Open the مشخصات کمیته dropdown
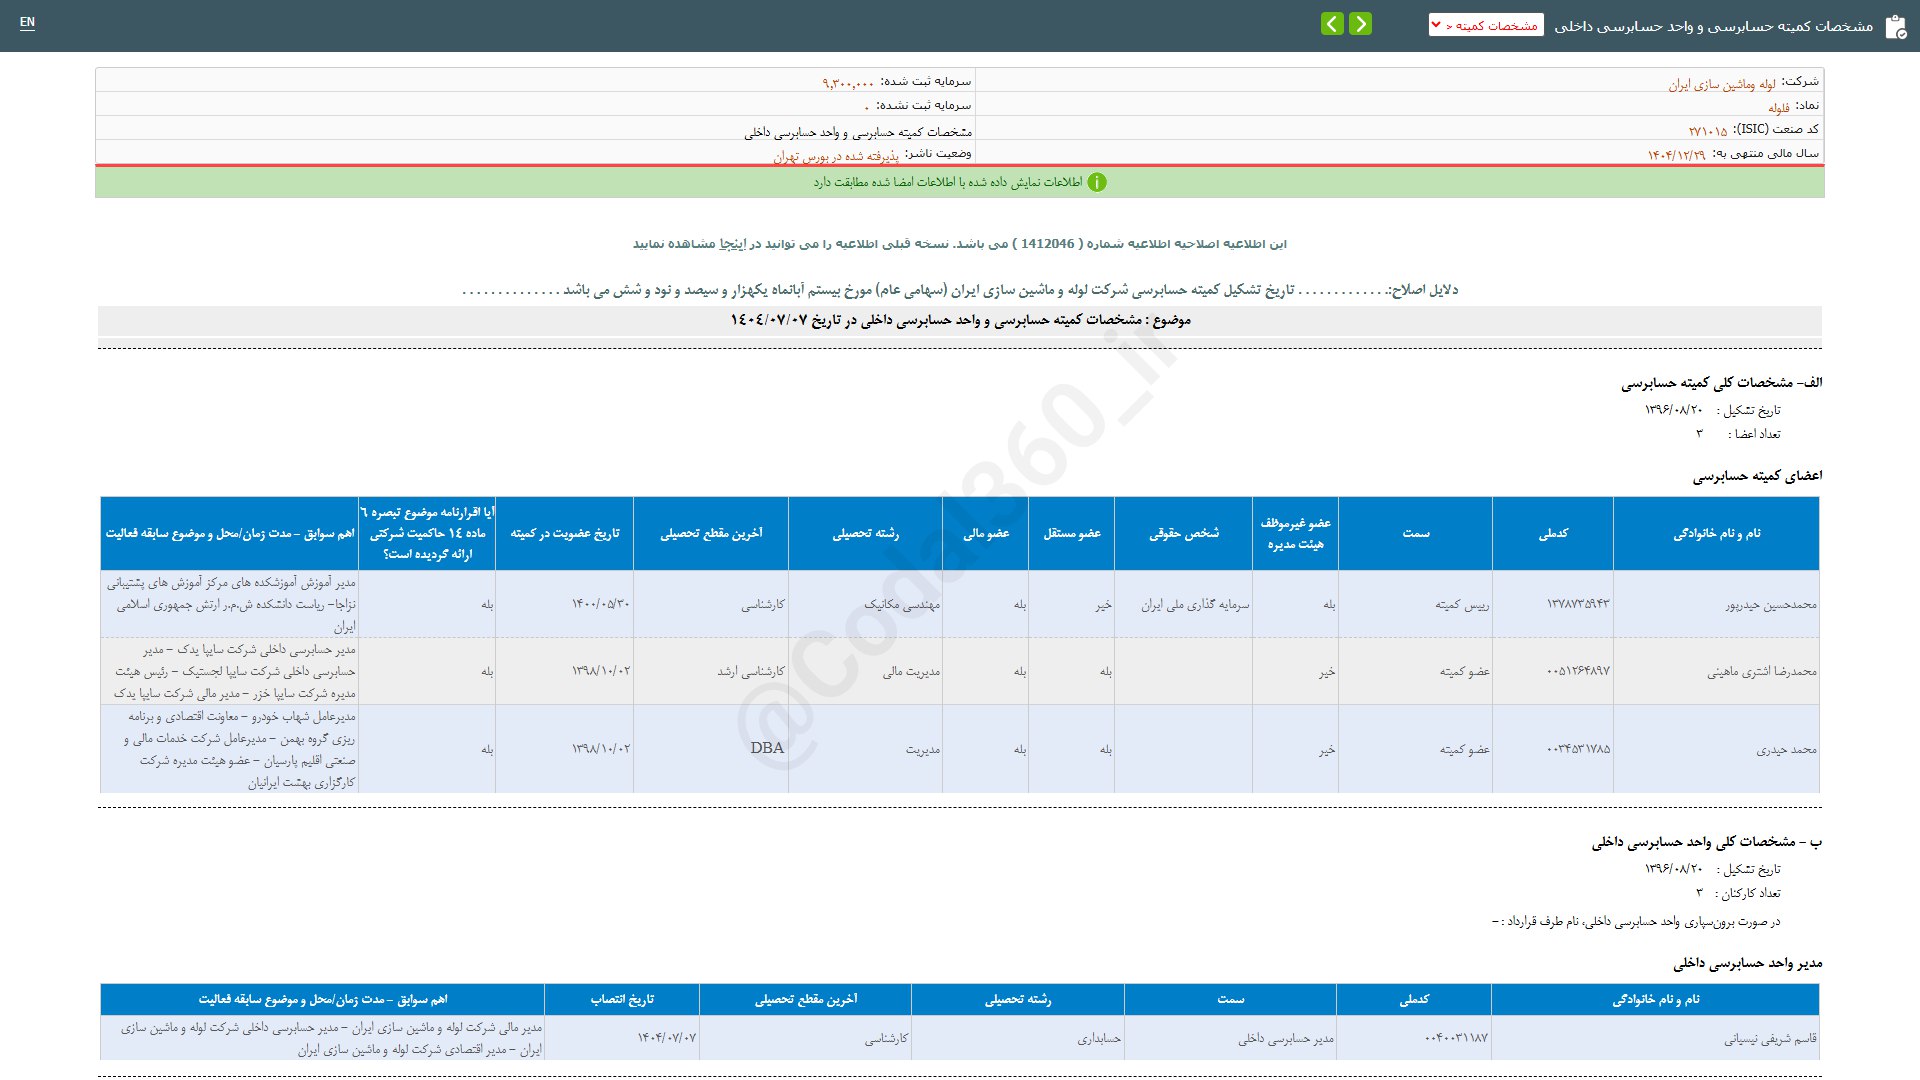 pos(1486,25)
